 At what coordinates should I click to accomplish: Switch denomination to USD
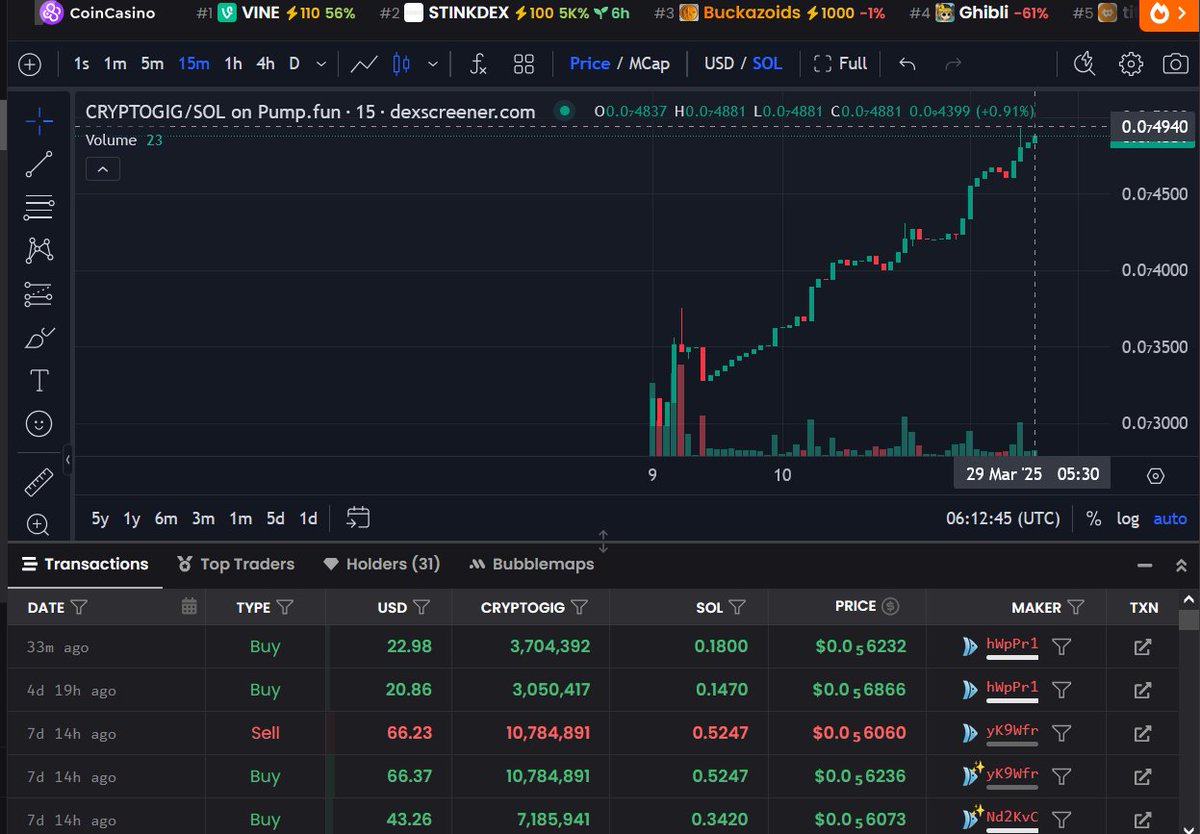[x=719, y=63]
